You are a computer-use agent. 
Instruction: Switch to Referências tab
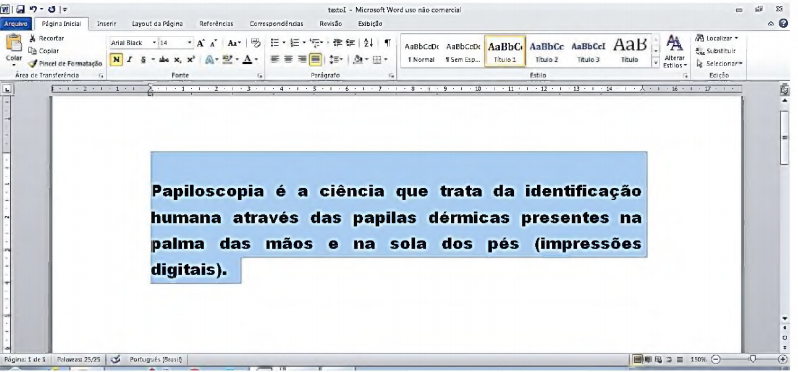click(216, 24)
